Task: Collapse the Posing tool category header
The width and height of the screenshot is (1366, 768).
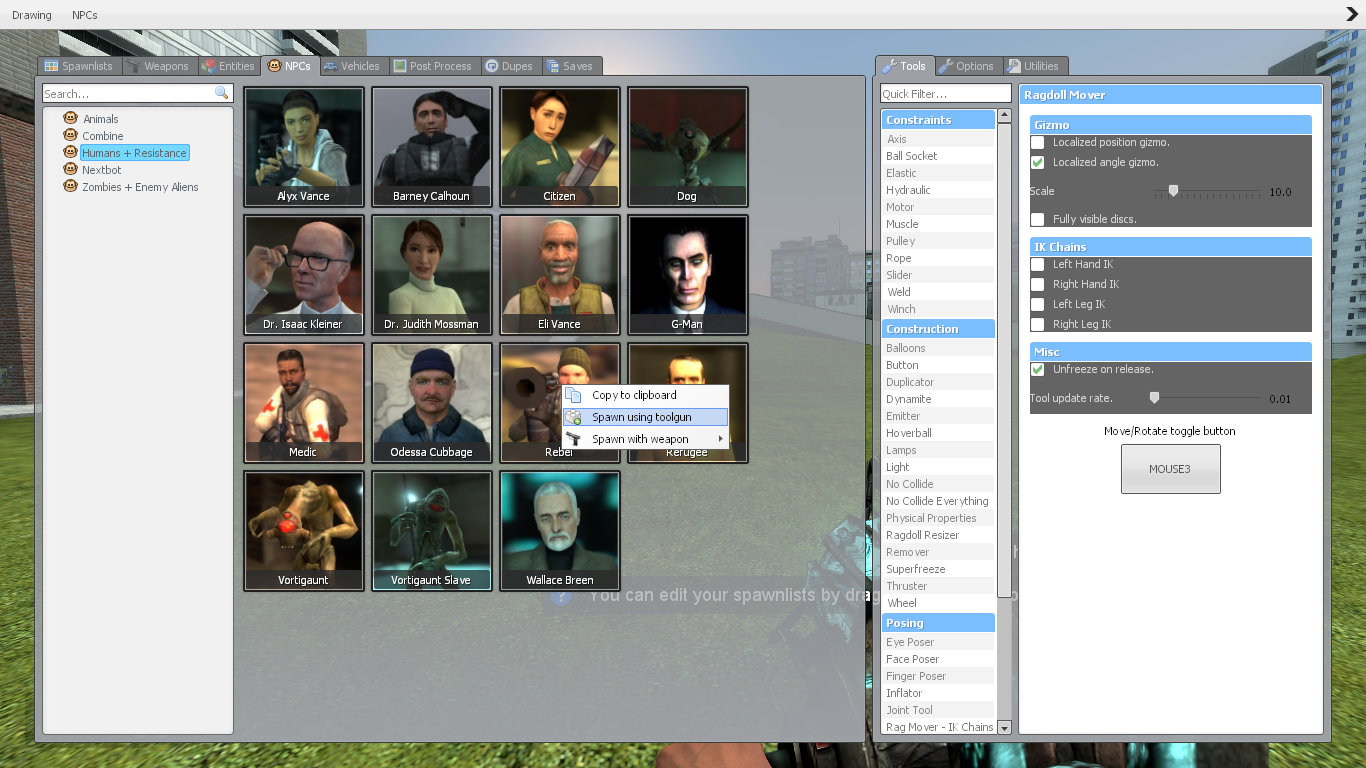Action: (938, 623)
